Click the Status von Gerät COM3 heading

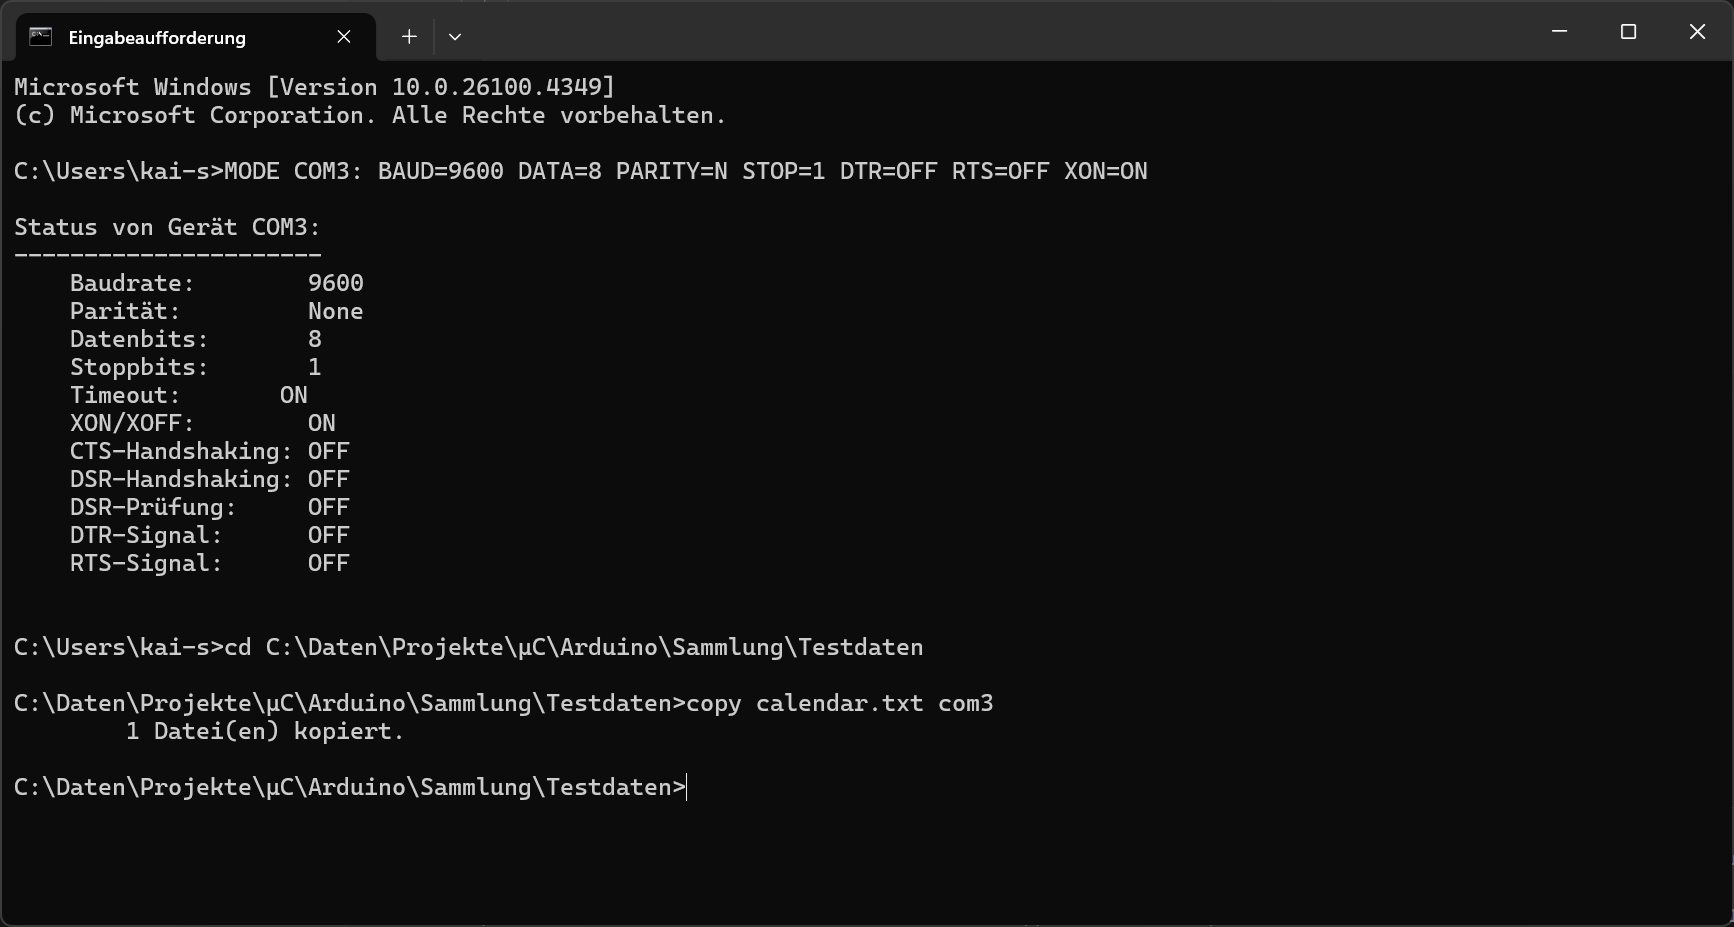pos(167,227)
